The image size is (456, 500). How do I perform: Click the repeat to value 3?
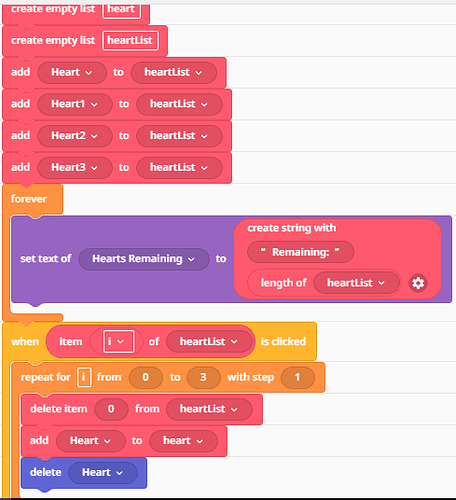click(x=203, y=377)
